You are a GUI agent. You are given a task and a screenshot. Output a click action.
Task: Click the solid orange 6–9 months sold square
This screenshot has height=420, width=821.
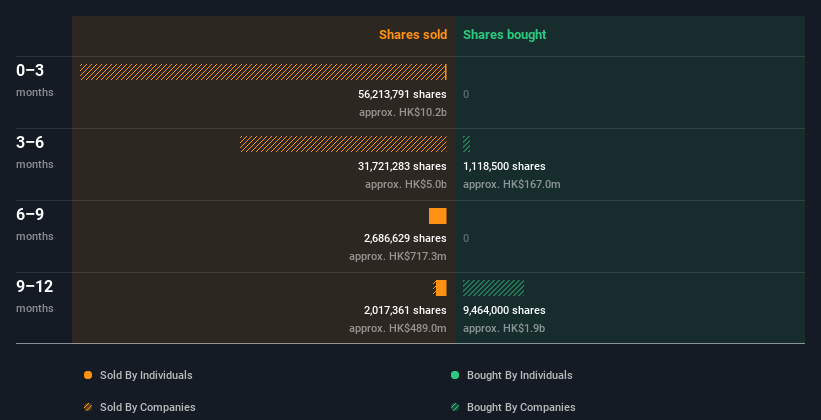click(438, 216)
